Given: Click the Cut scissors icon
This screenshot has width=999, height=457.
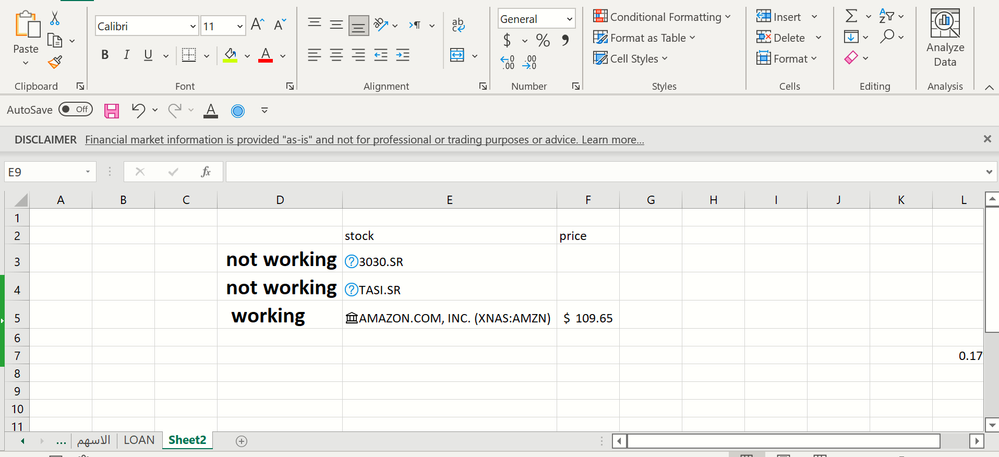Looking at the screenshot, I should (55, 18).
